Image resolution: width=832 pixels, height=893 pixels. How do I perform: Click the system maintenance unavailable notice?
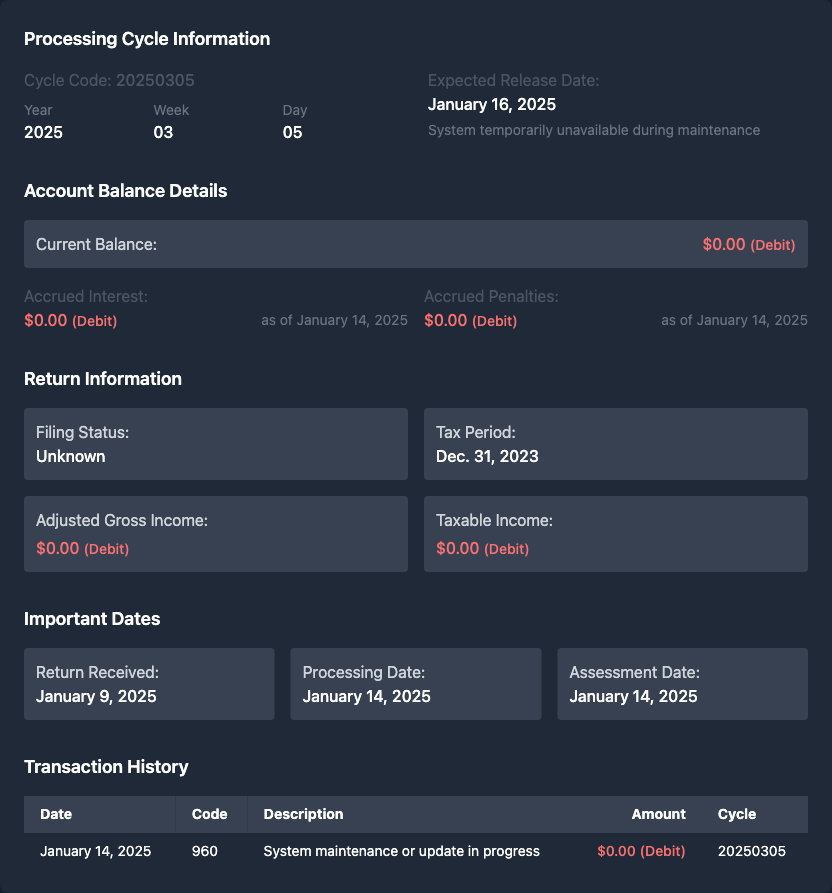pos(594,130)
